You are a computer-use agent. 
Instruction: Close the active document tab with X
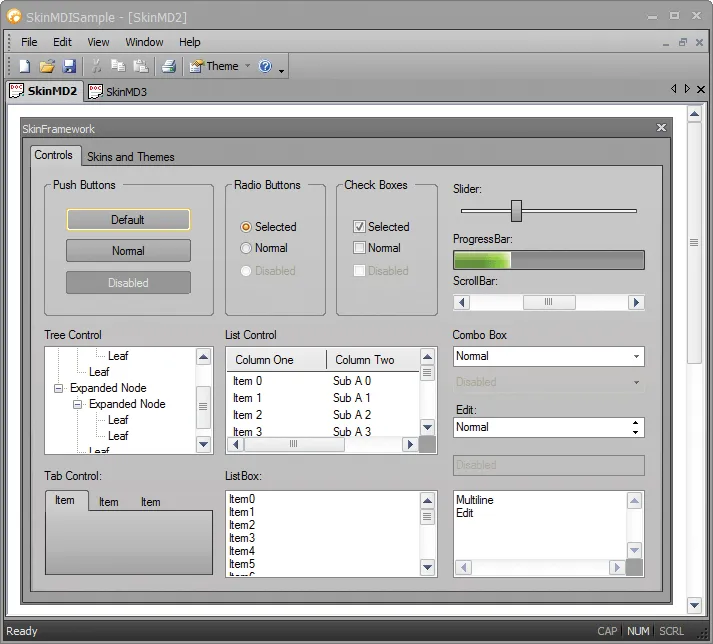701,90
